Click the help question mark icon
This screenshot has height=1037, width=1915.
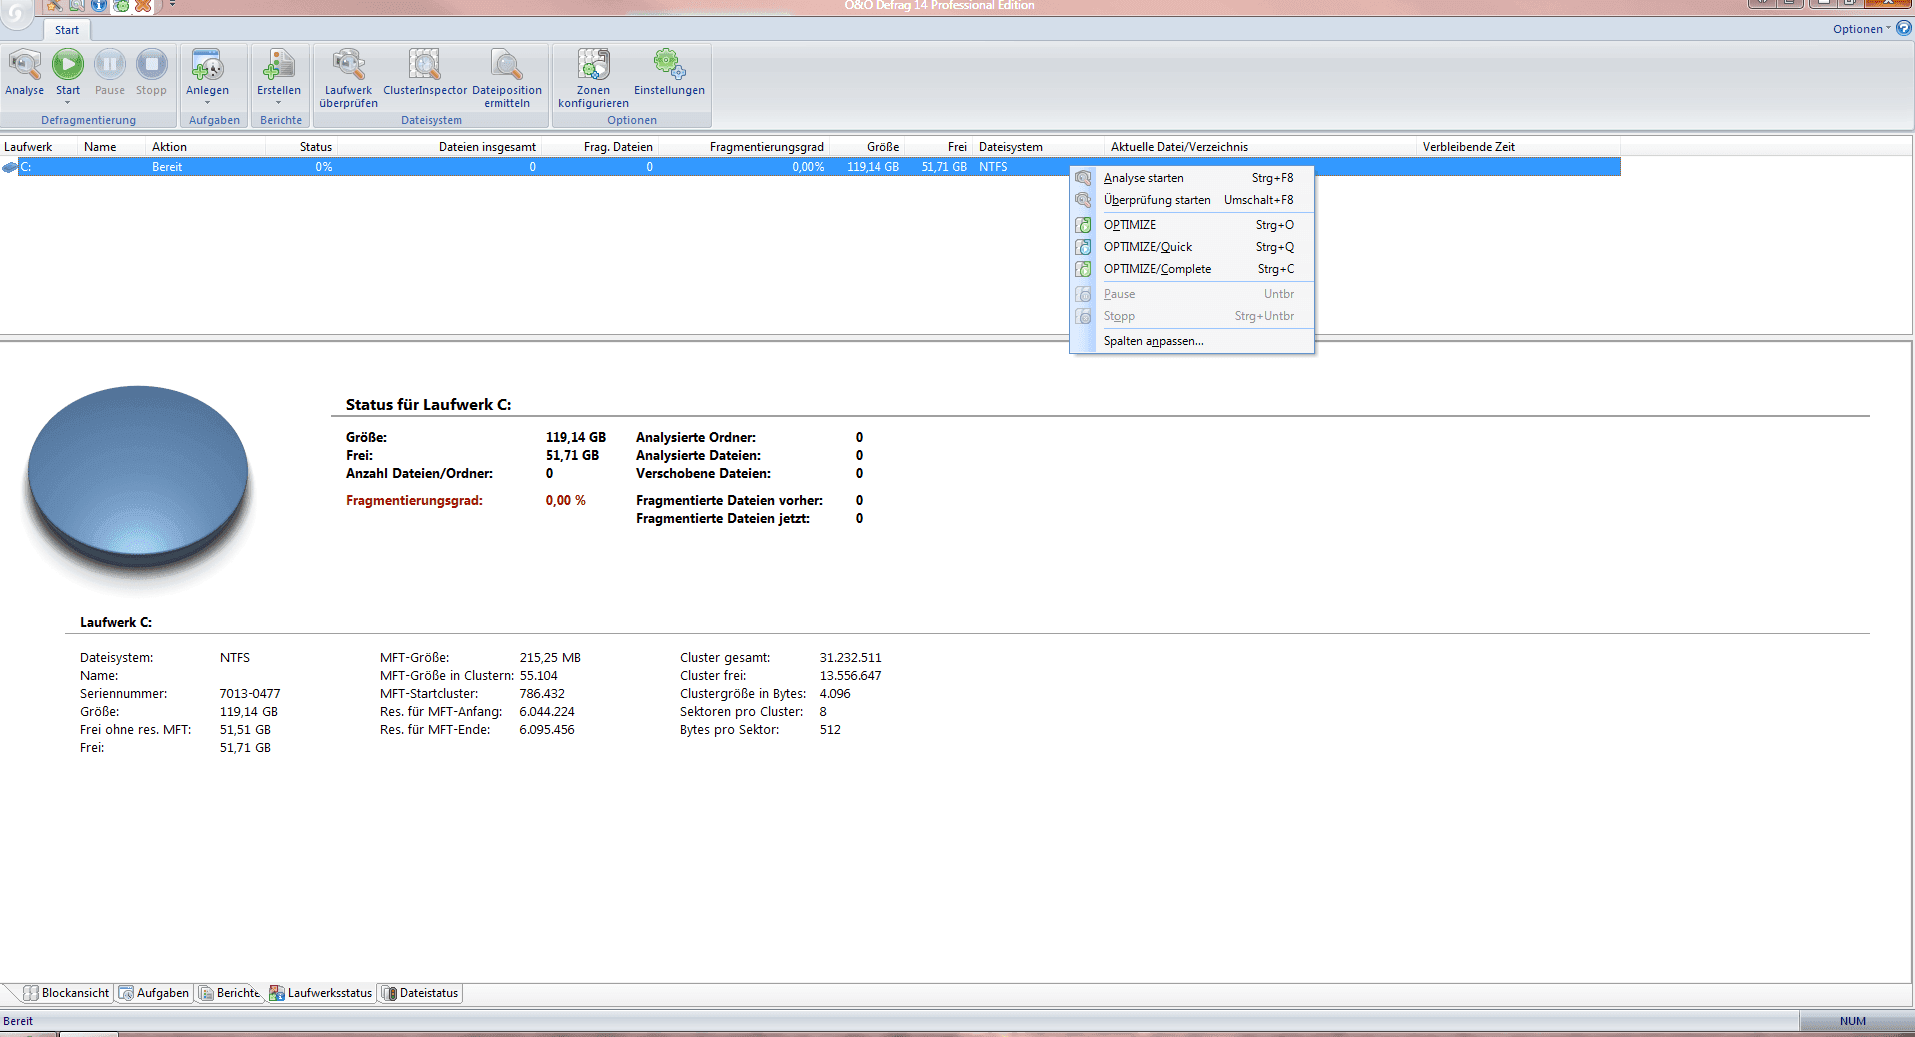(1904, 28)
